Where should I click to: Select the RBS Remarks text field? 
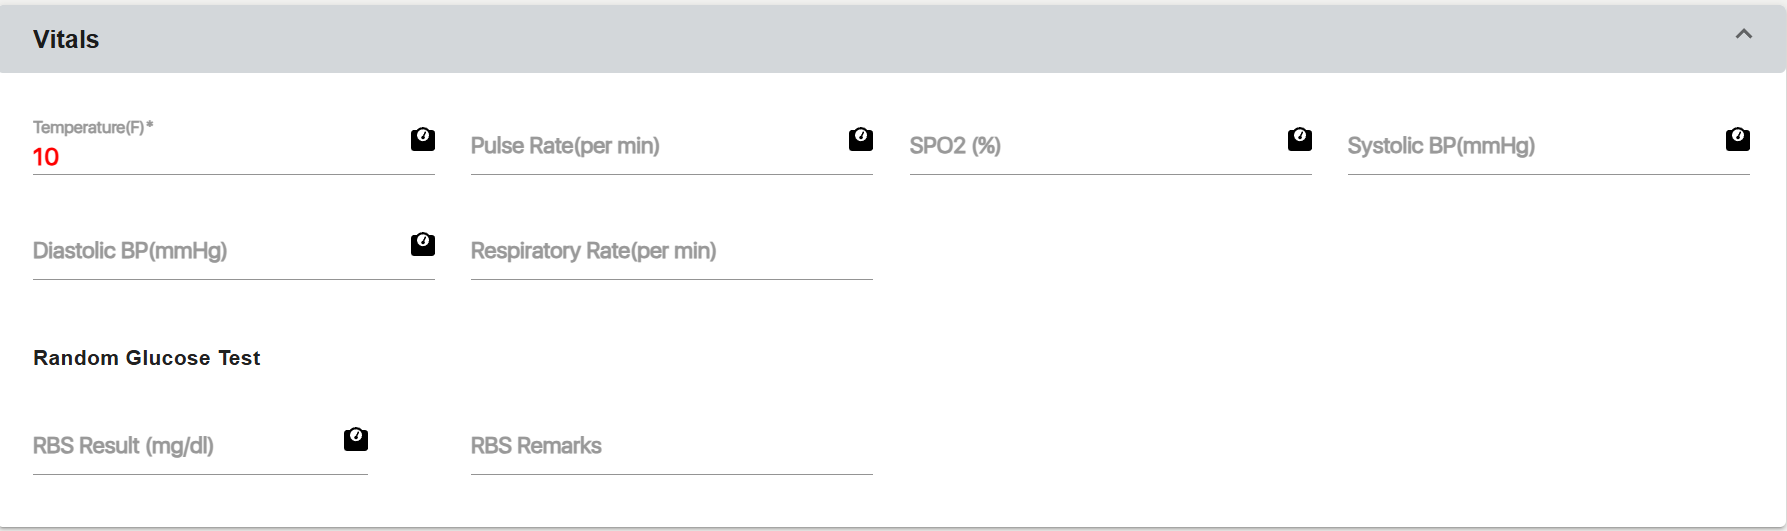pyautogui.click(x=672, y=446)
